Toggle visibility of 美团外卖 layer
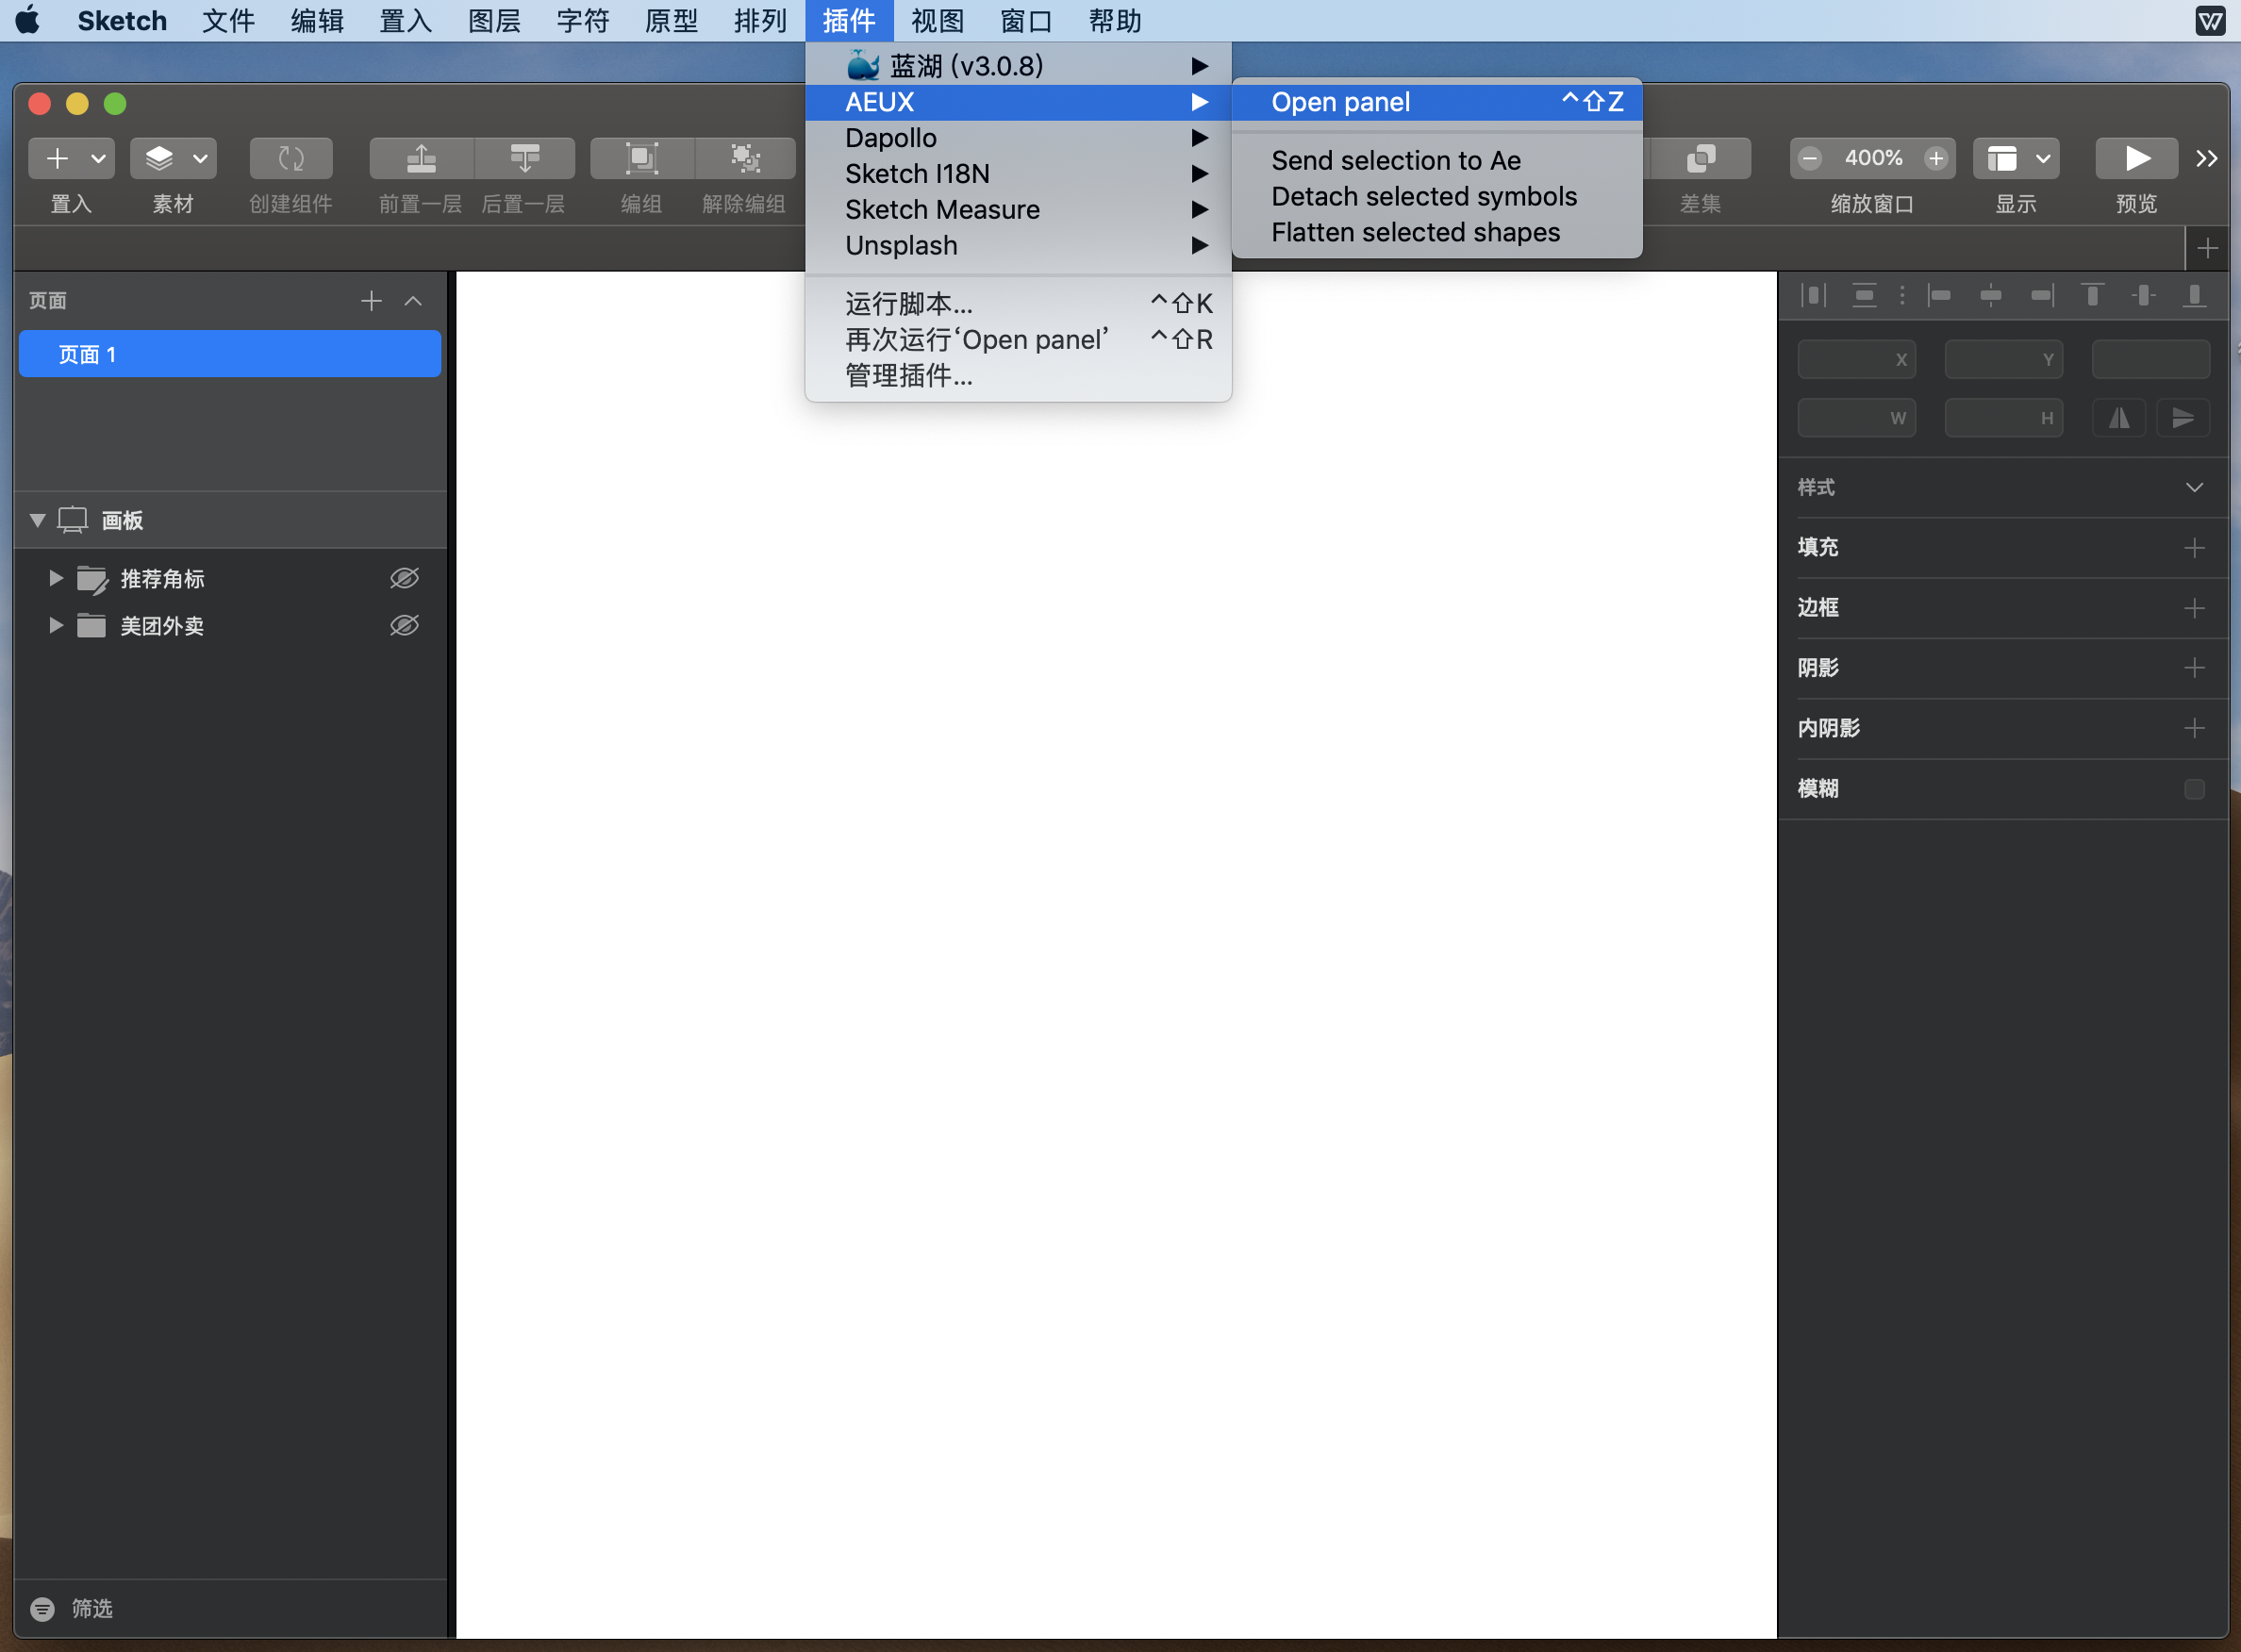This screenshot has width=2241, height=1652. (404, 626)
